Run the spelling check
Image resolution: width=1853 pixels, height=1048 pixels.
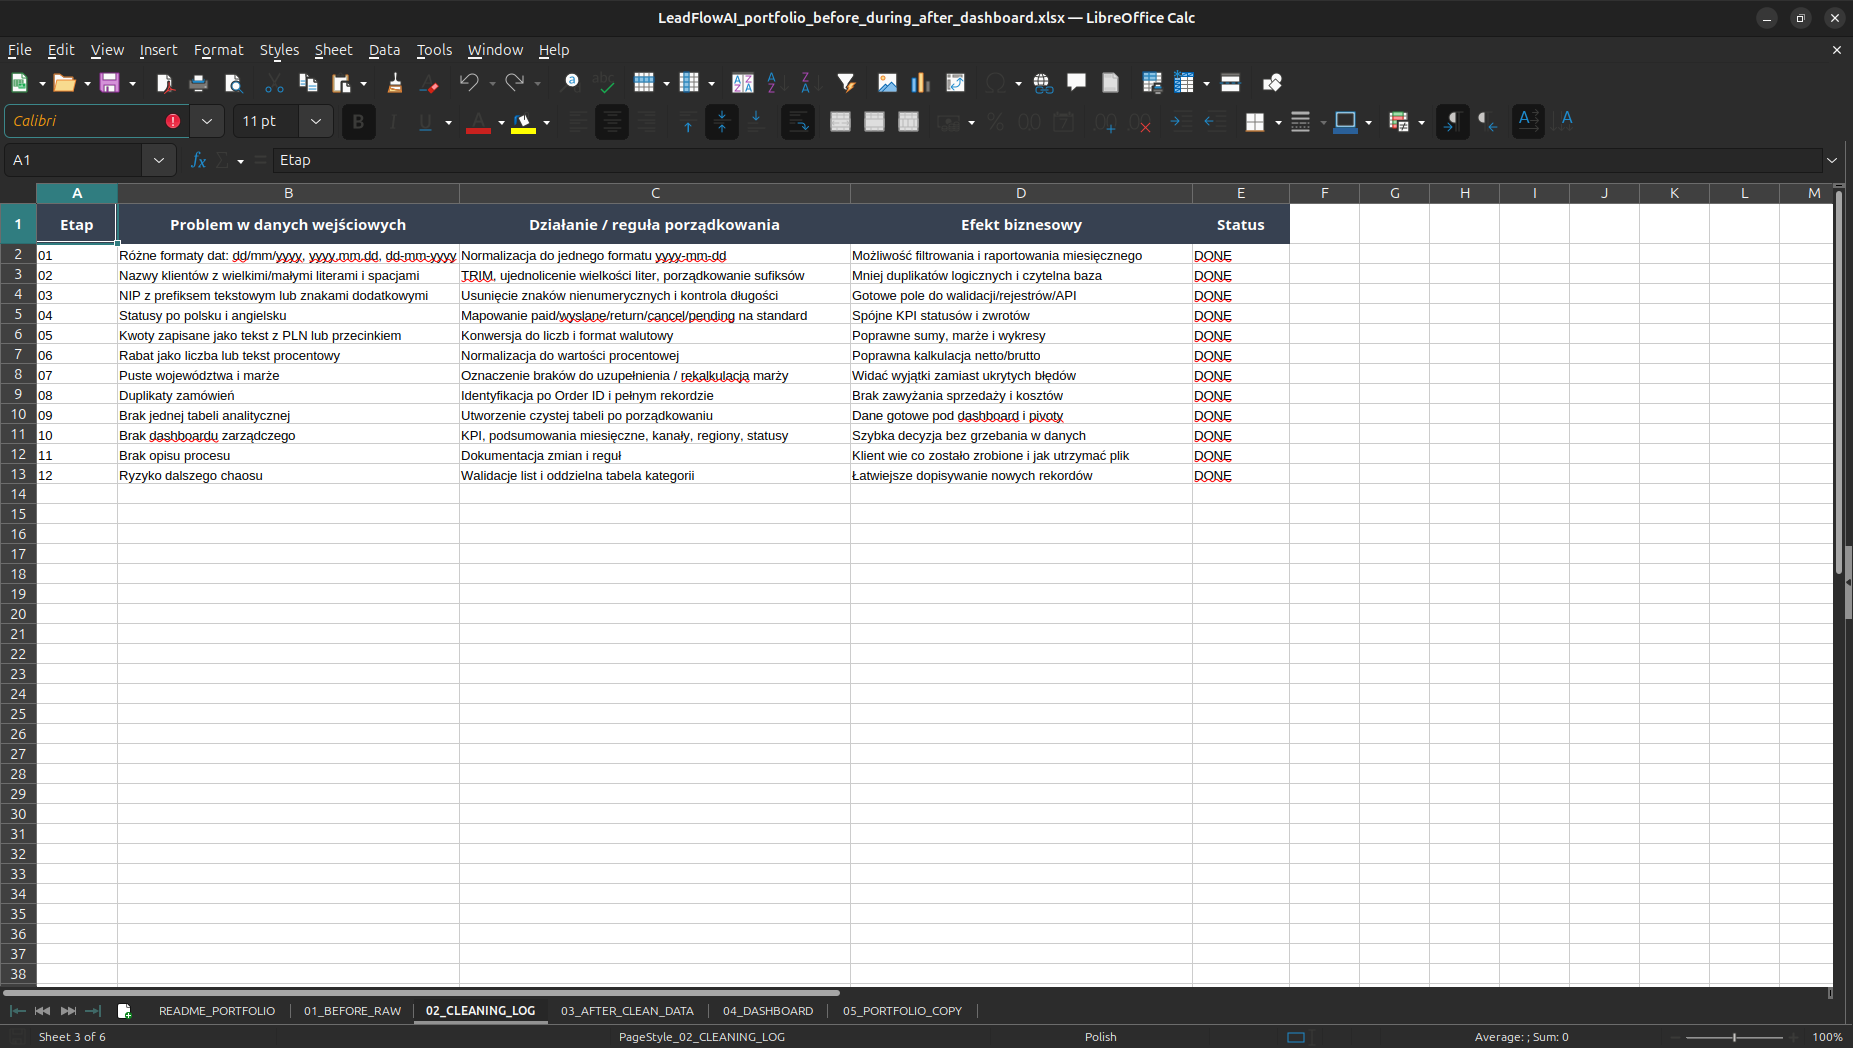[x=604, y=83]
